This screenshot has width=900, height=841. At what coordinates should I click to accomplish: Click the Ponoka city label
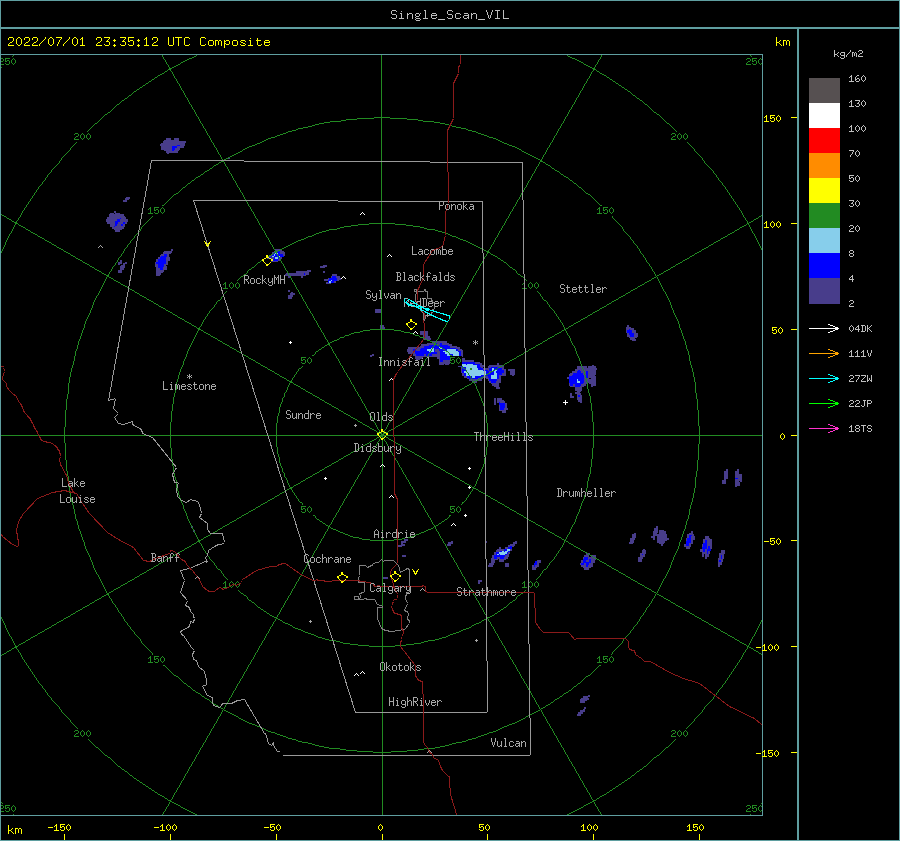[x=456, y=206]
